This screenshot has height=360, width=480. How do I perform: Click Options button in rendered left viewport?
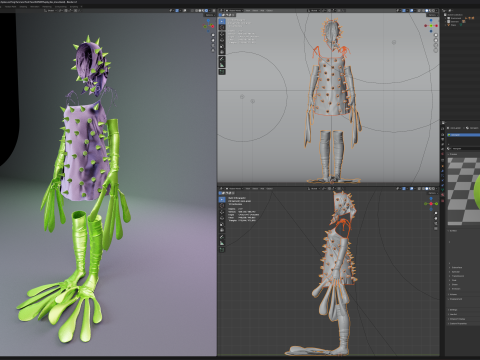(x=209, y=15)
